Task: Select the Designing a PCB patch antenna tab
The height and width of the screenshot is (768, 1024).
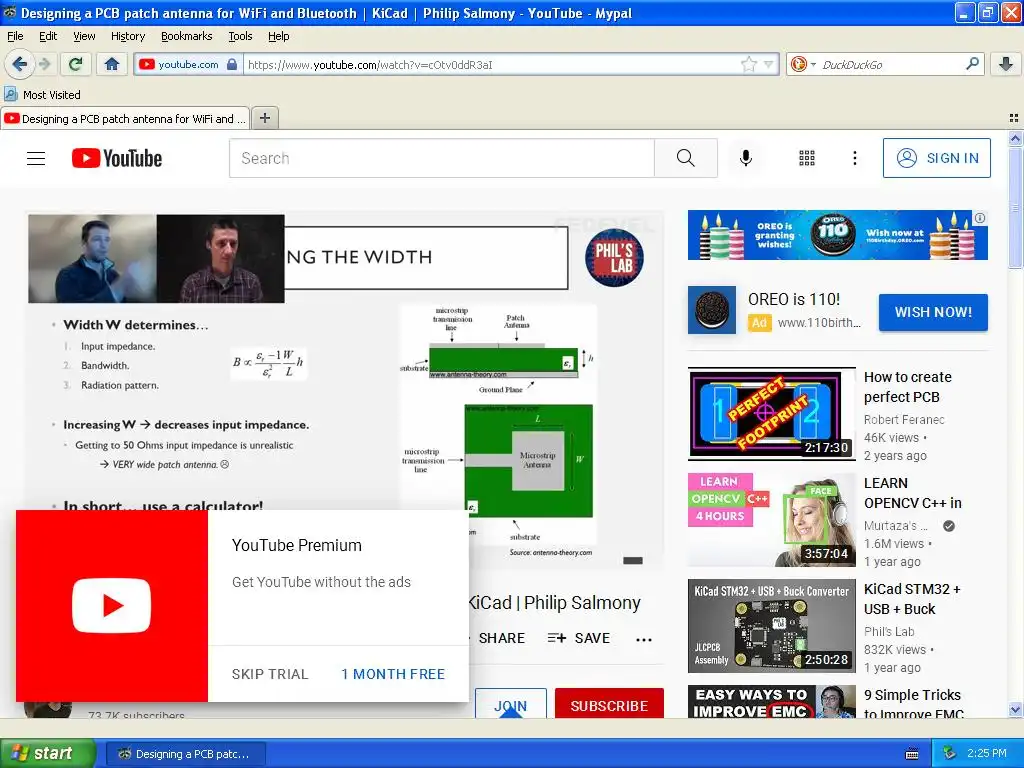Action: 125,119
